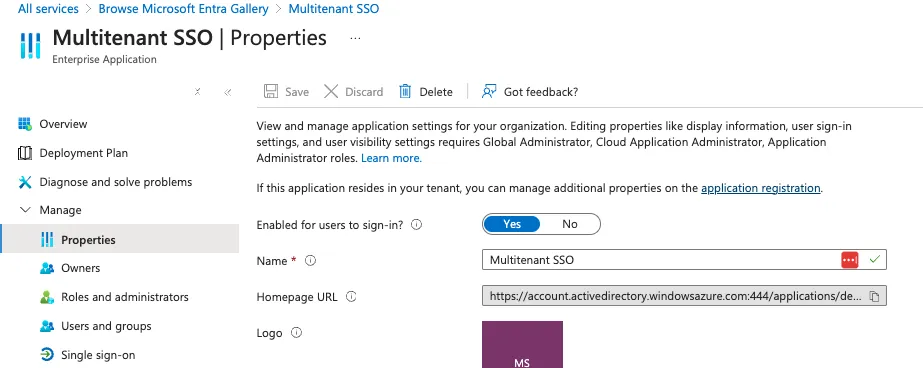The height and width of the screenshot is (368, 923).
Task: Click the Overview grid icon
Action: 25,124
